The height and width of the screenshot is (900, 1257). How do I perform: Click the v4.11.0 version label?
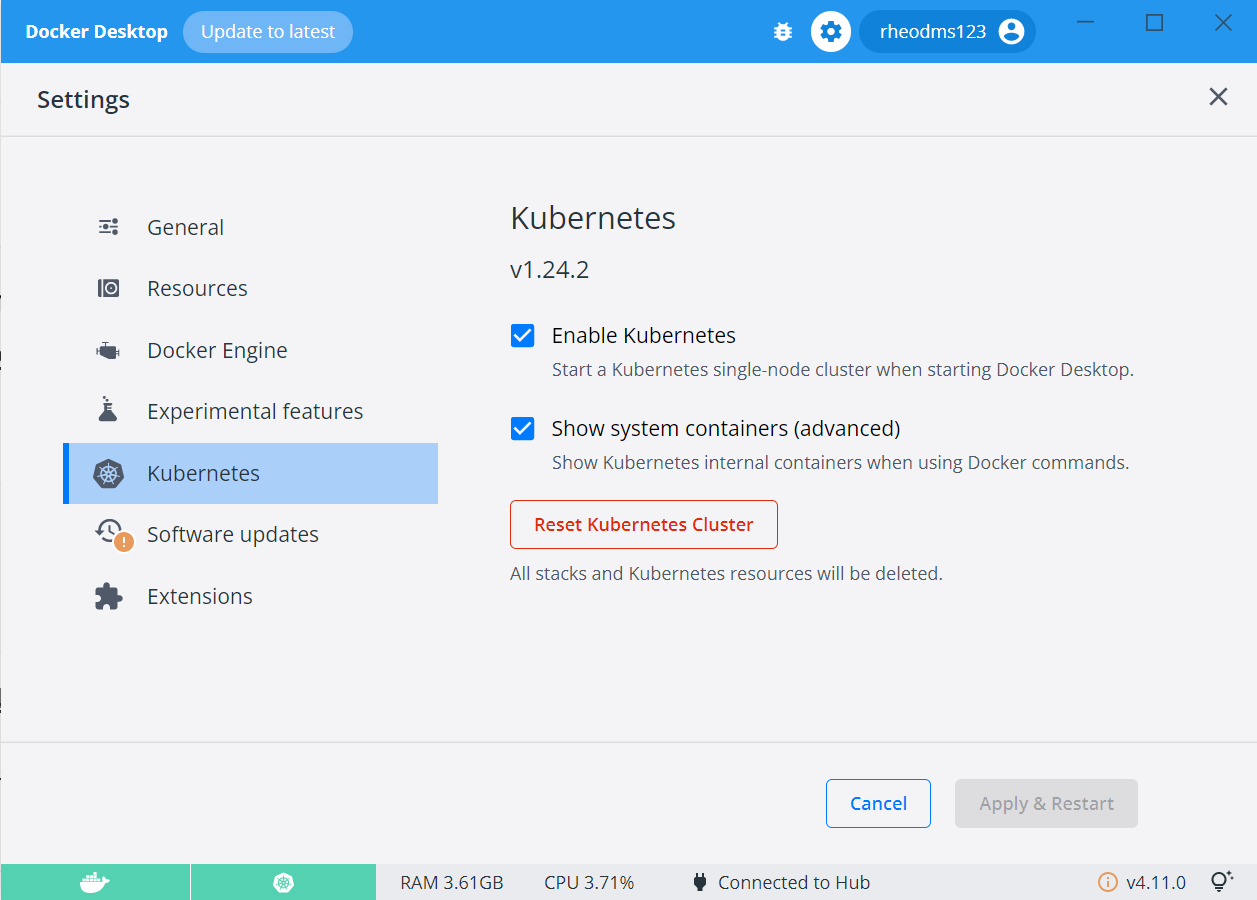[x=1156, y=882]
